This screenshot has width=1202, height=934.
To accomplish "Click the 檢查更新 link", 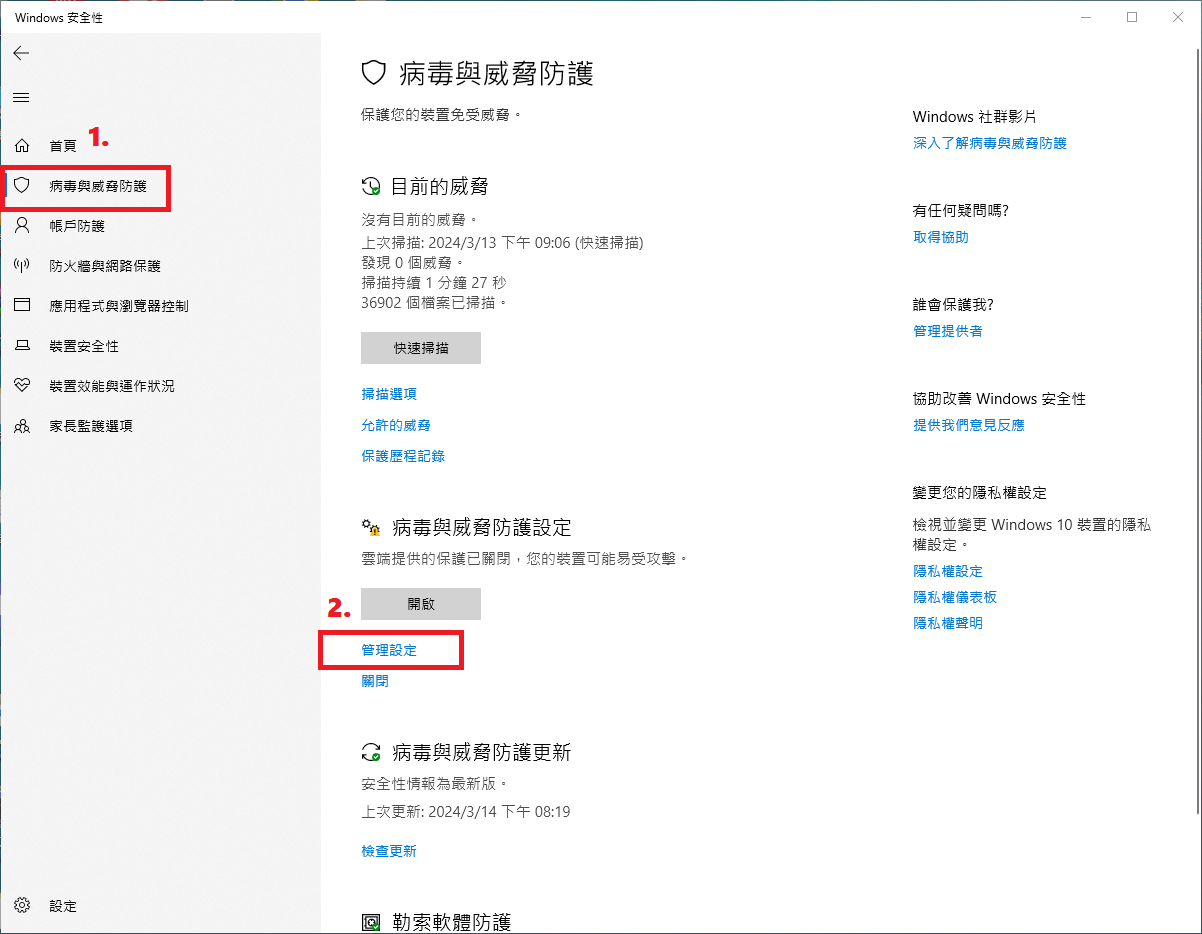I will [389, 851].
